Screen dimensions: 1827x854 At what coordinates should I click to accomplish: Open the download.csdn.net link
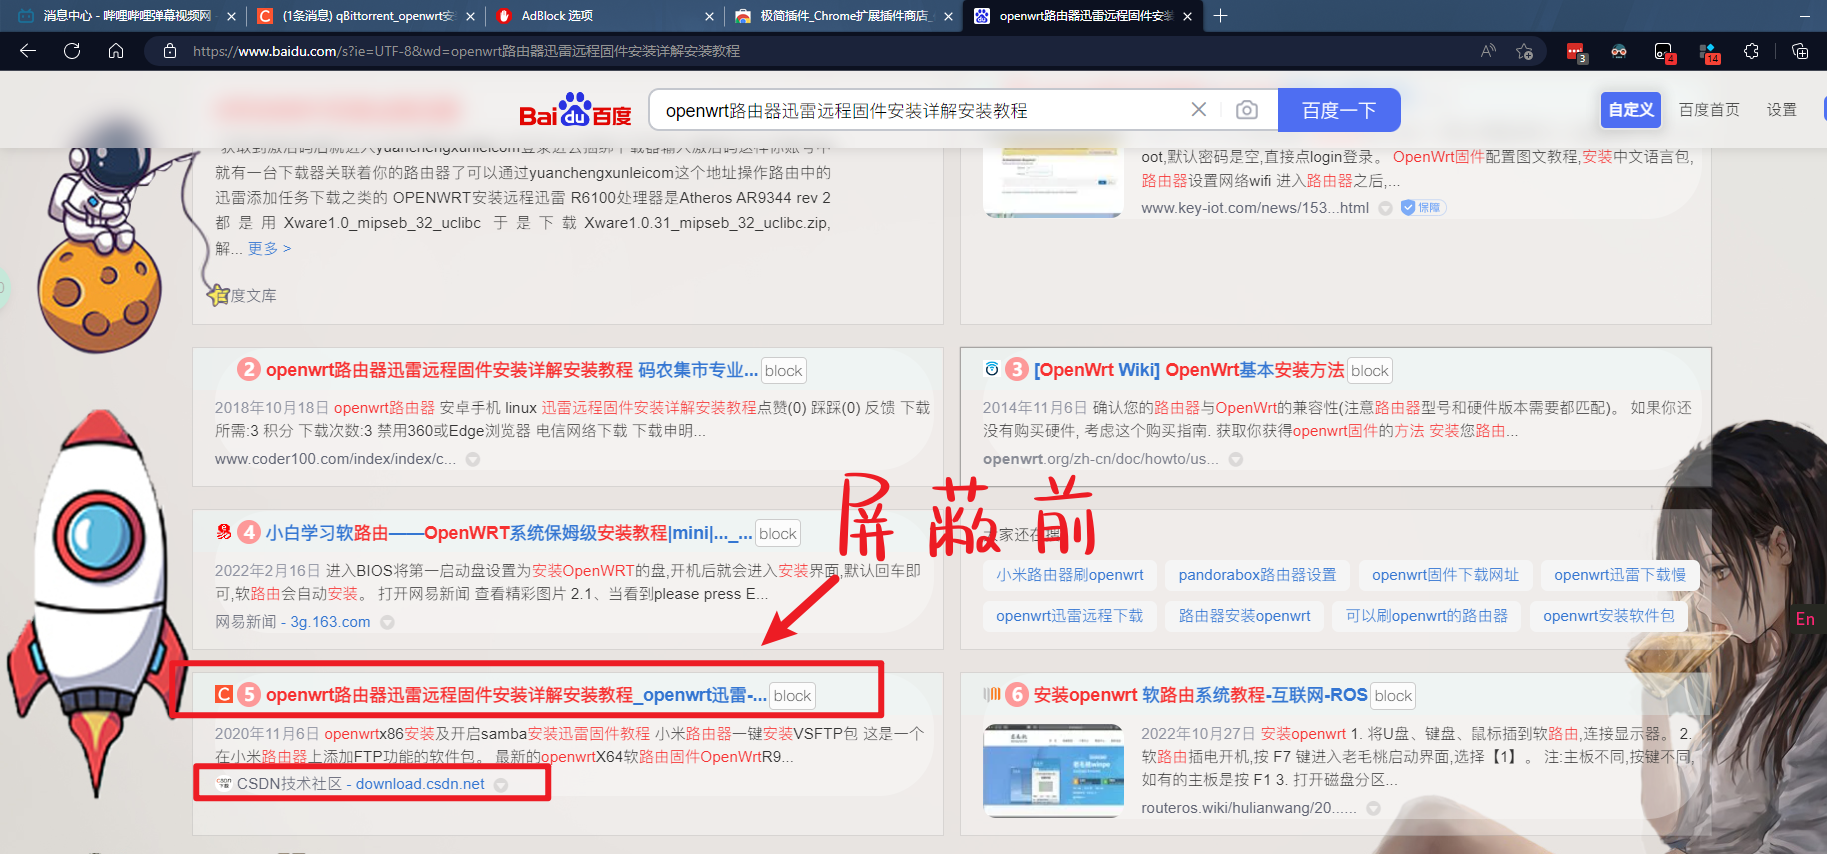click(420, 784)
